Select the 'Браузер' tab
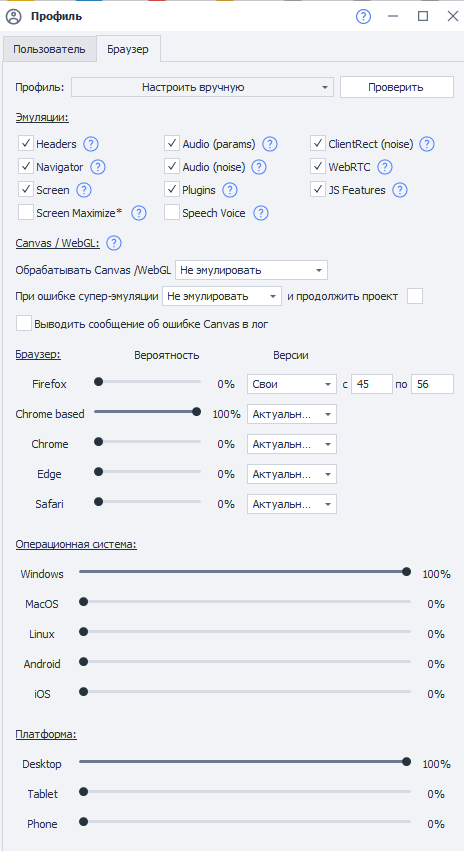464x851 pixels. 128,49
